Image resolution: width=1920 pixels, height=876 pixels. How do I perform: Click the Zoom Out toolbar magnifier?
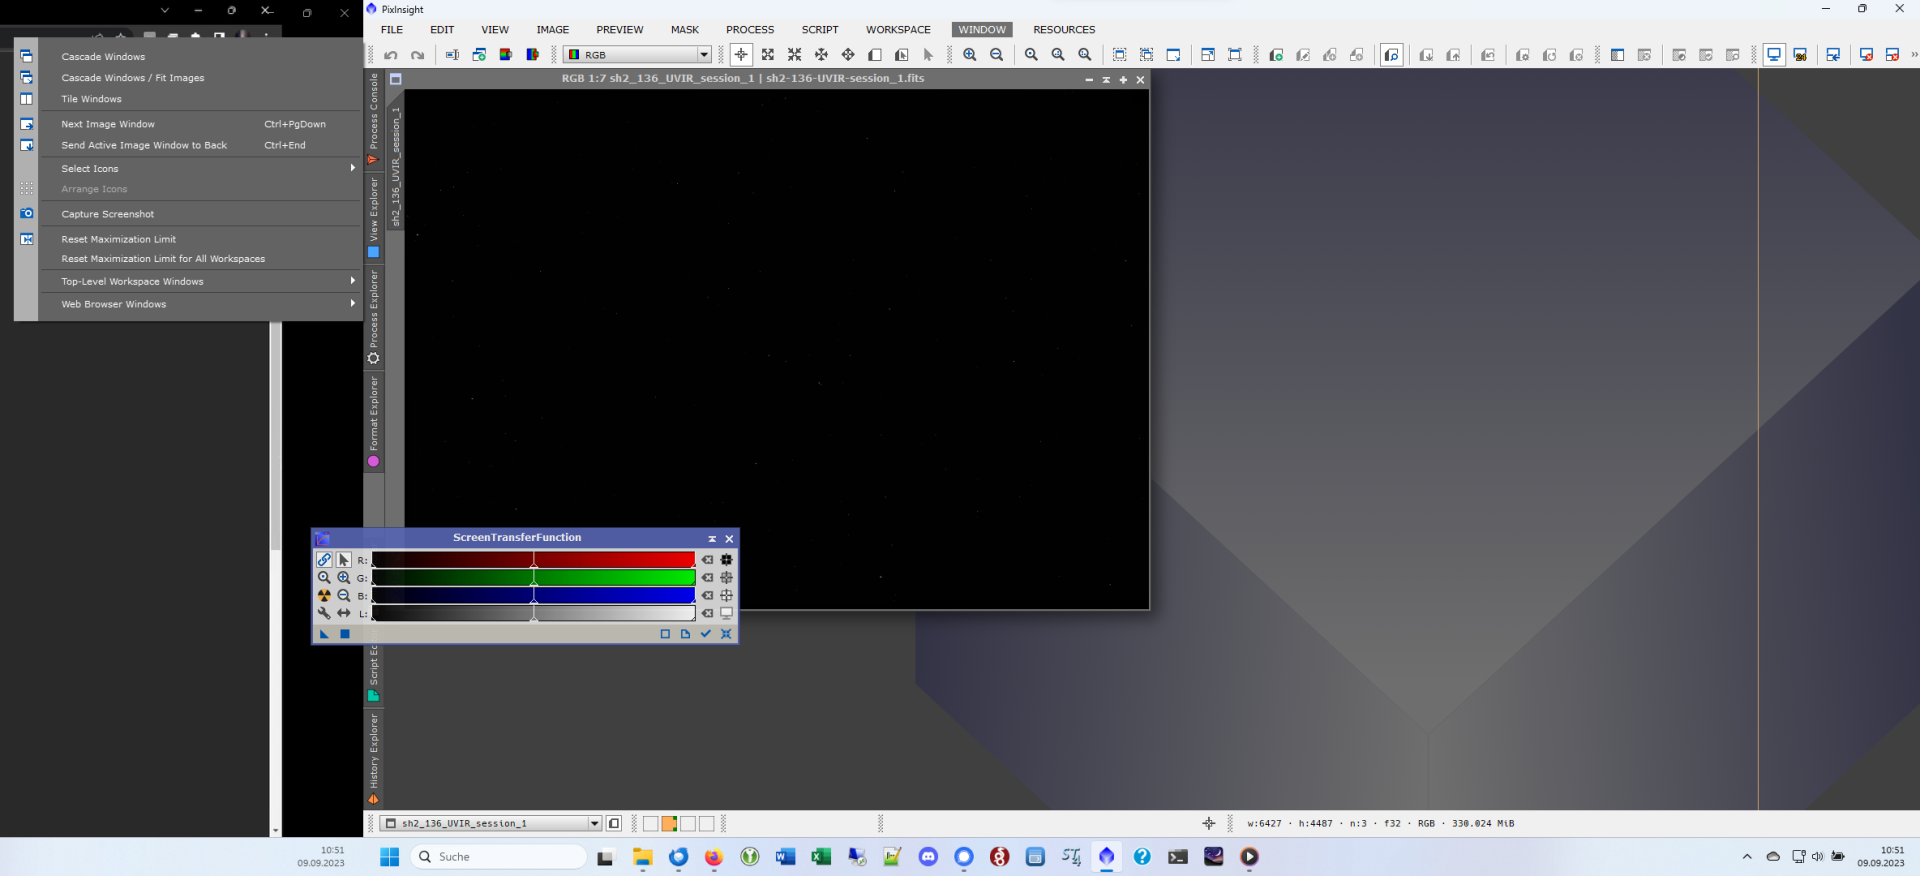pyautogui.click(x=997, y=55)
